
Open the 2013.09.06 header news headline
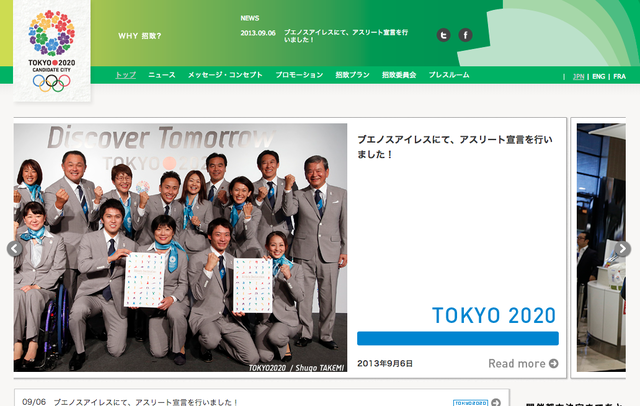coord(346,36)
